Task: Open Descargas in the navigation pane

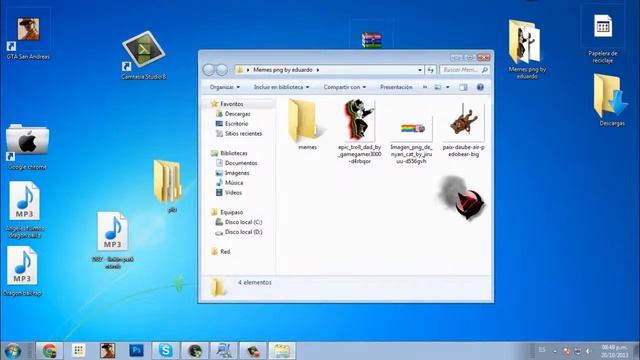Action: coord(238,114)
